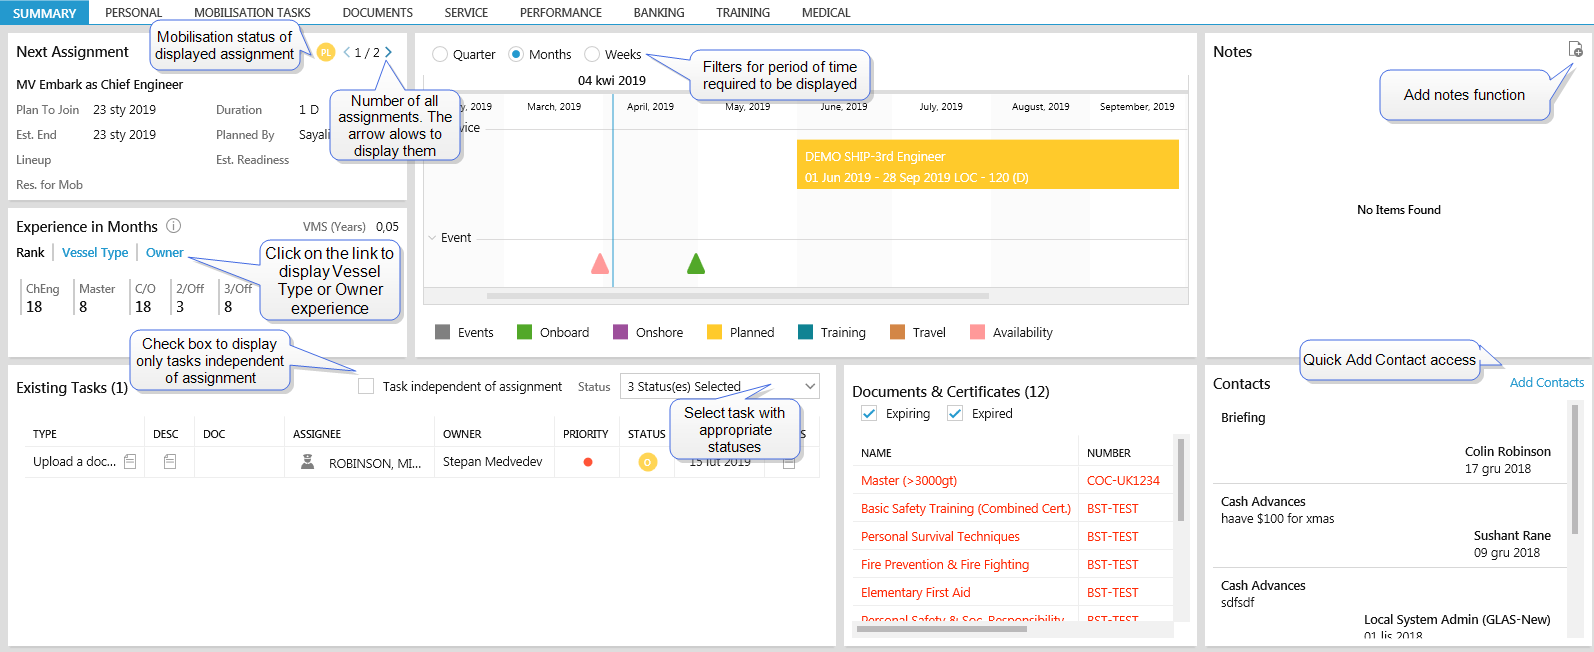The height and width of the screenshot is (652, 1594).
Task: Click the add notes icon in Notes panel
Action: [1575, 49]
